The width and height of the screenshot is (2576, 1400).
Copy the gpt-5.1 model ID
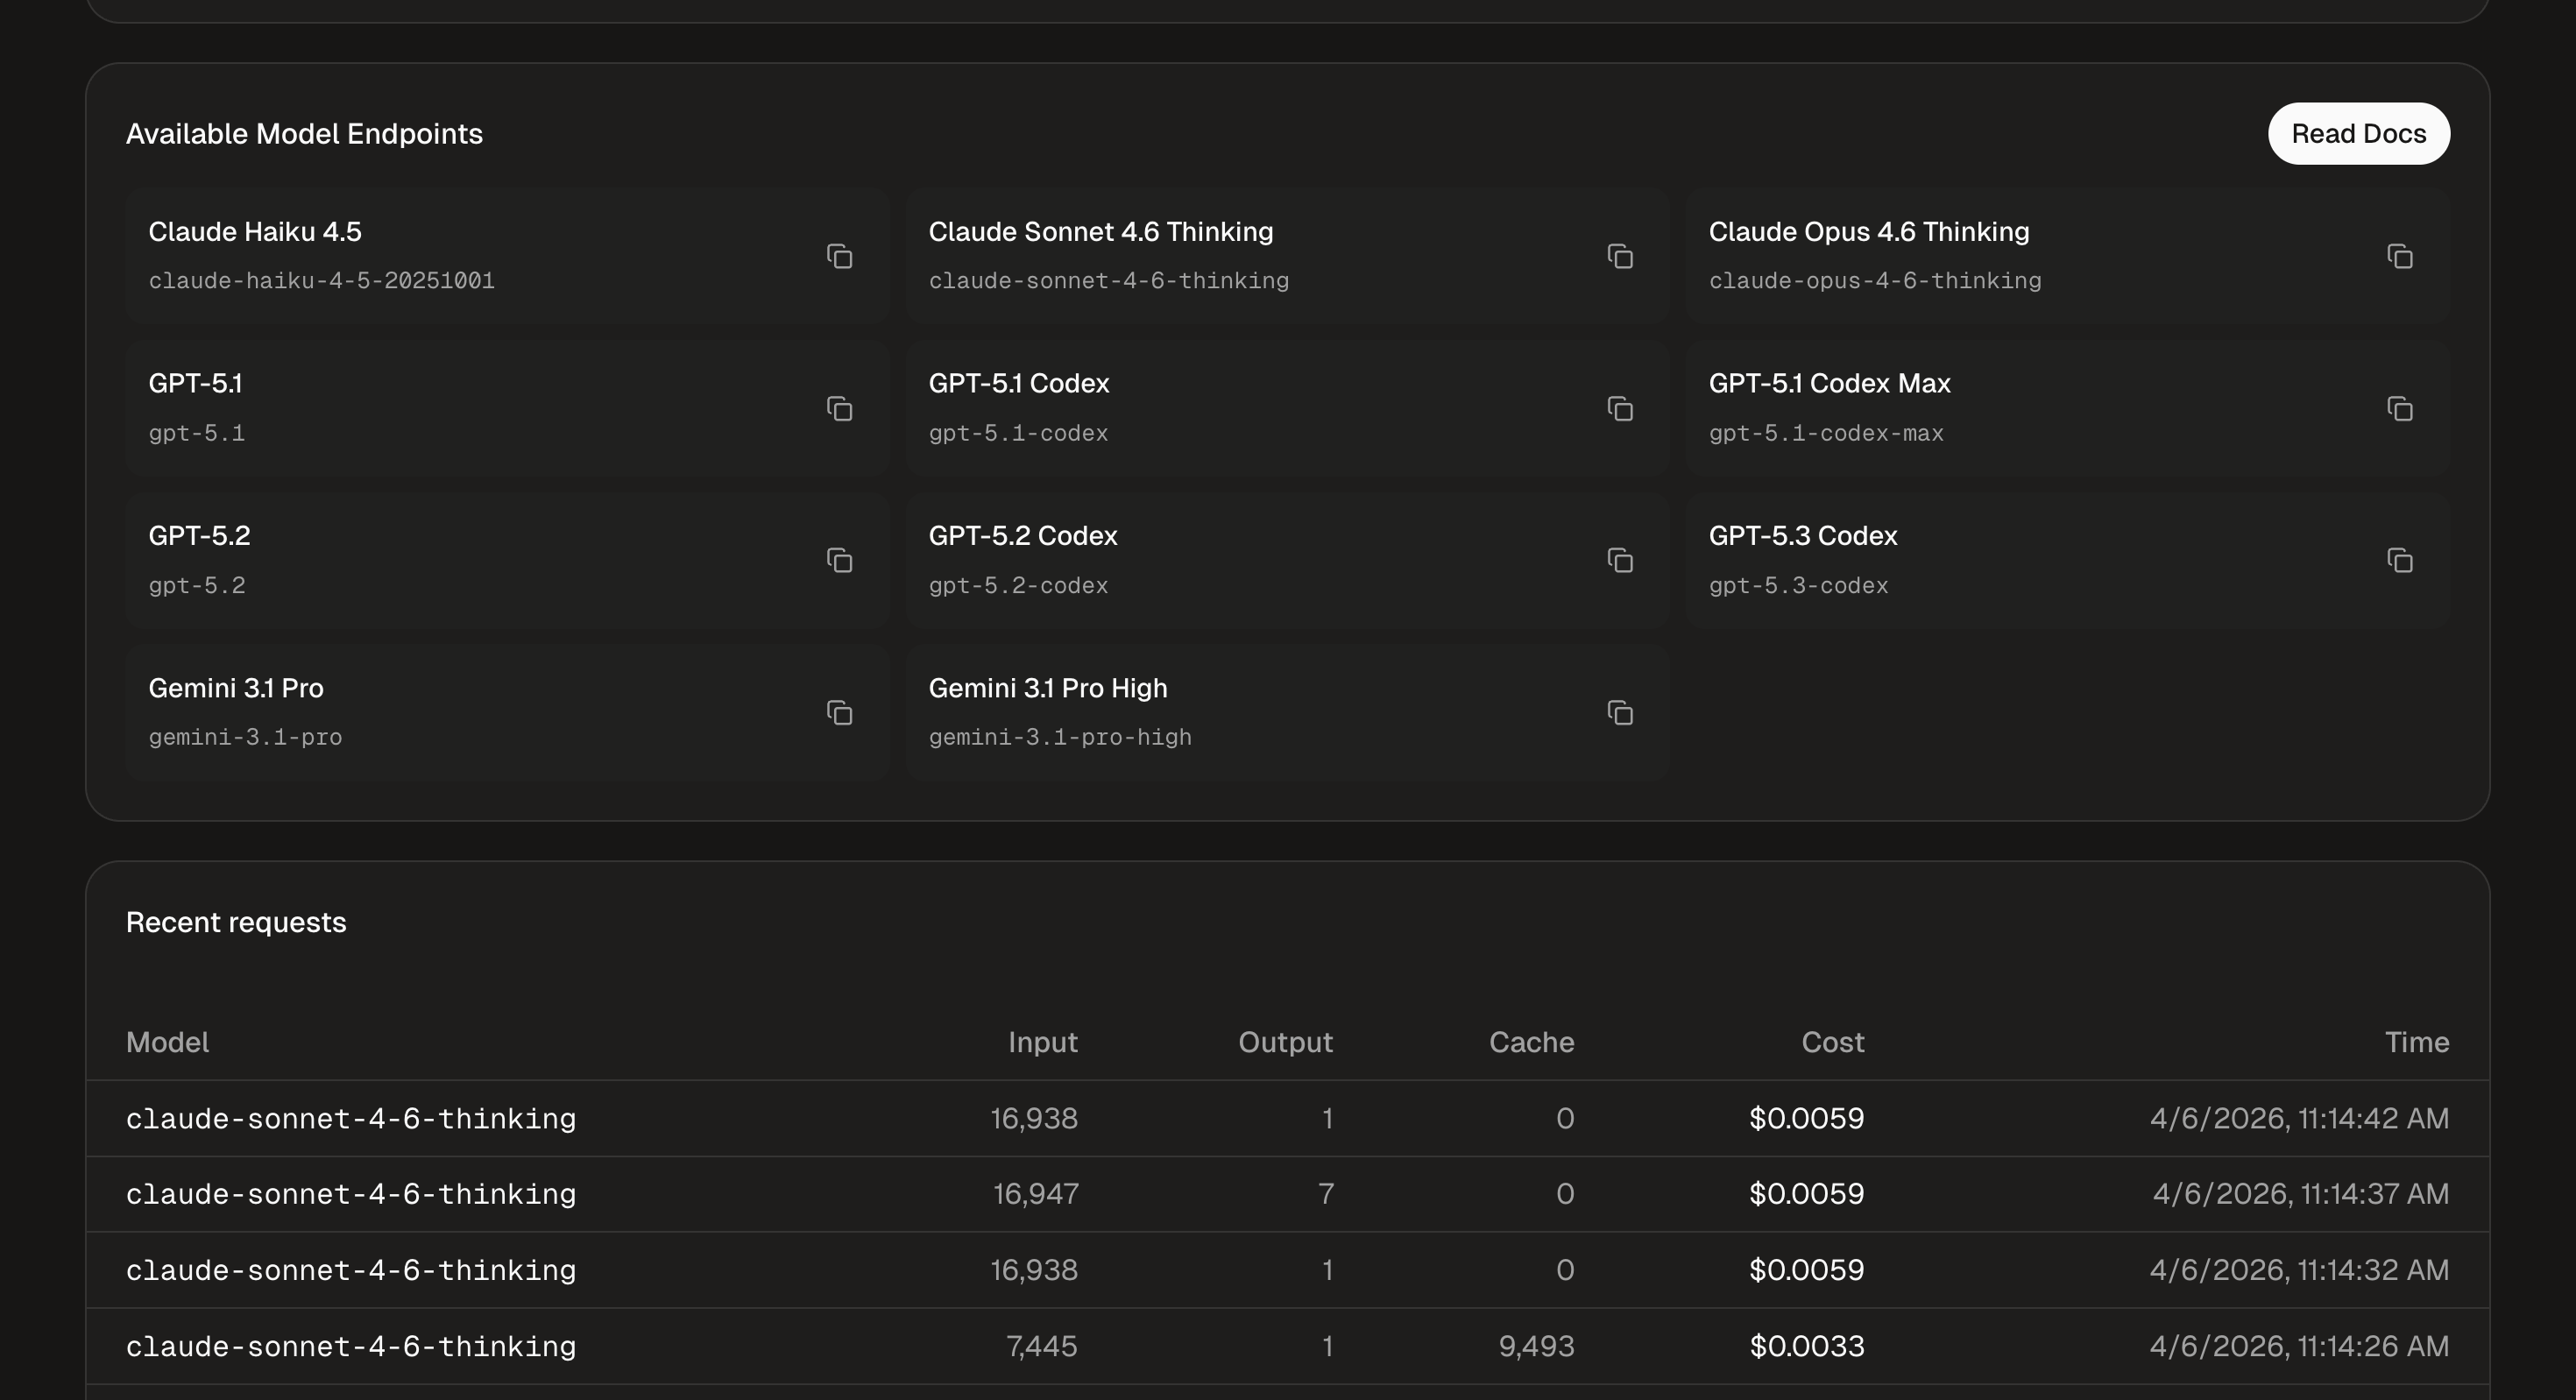pos(840,408)
